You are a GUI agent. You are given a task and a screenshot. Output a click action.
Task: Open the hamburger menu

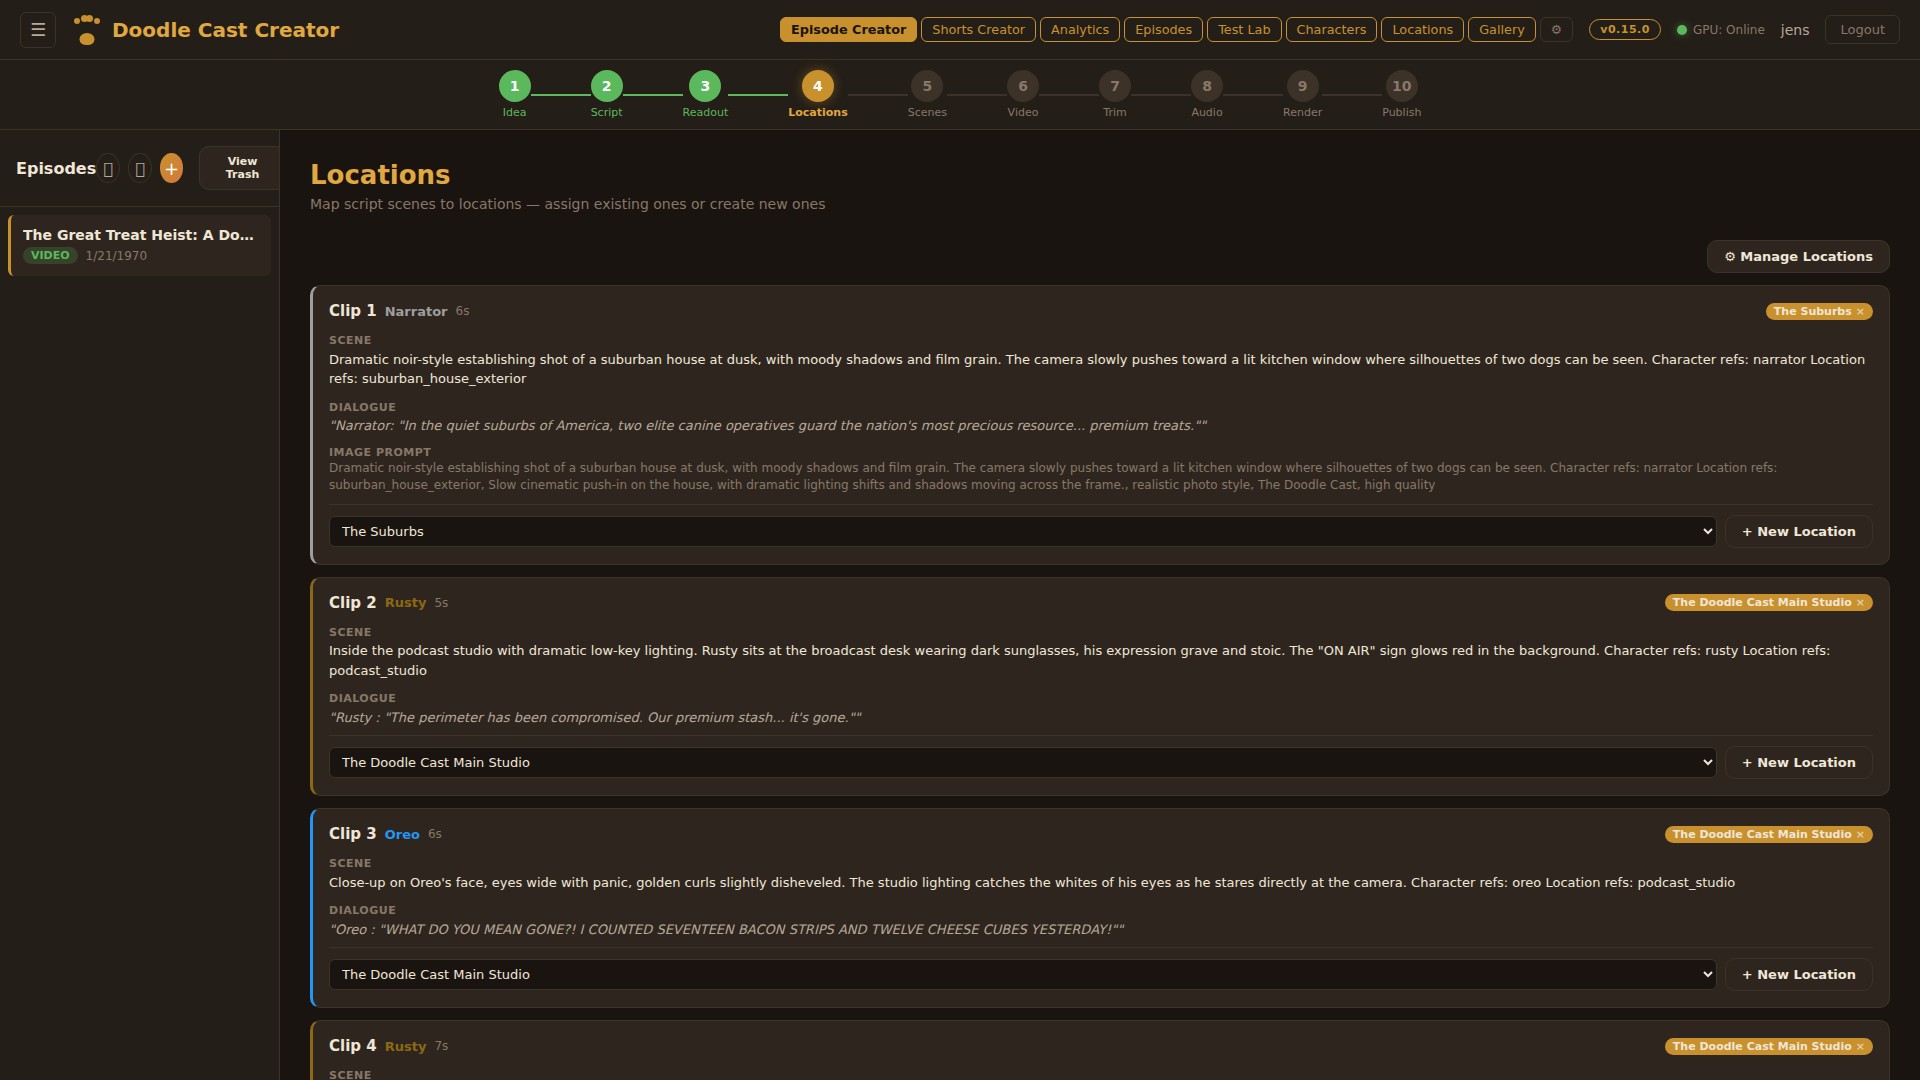[x=37, y=29]
